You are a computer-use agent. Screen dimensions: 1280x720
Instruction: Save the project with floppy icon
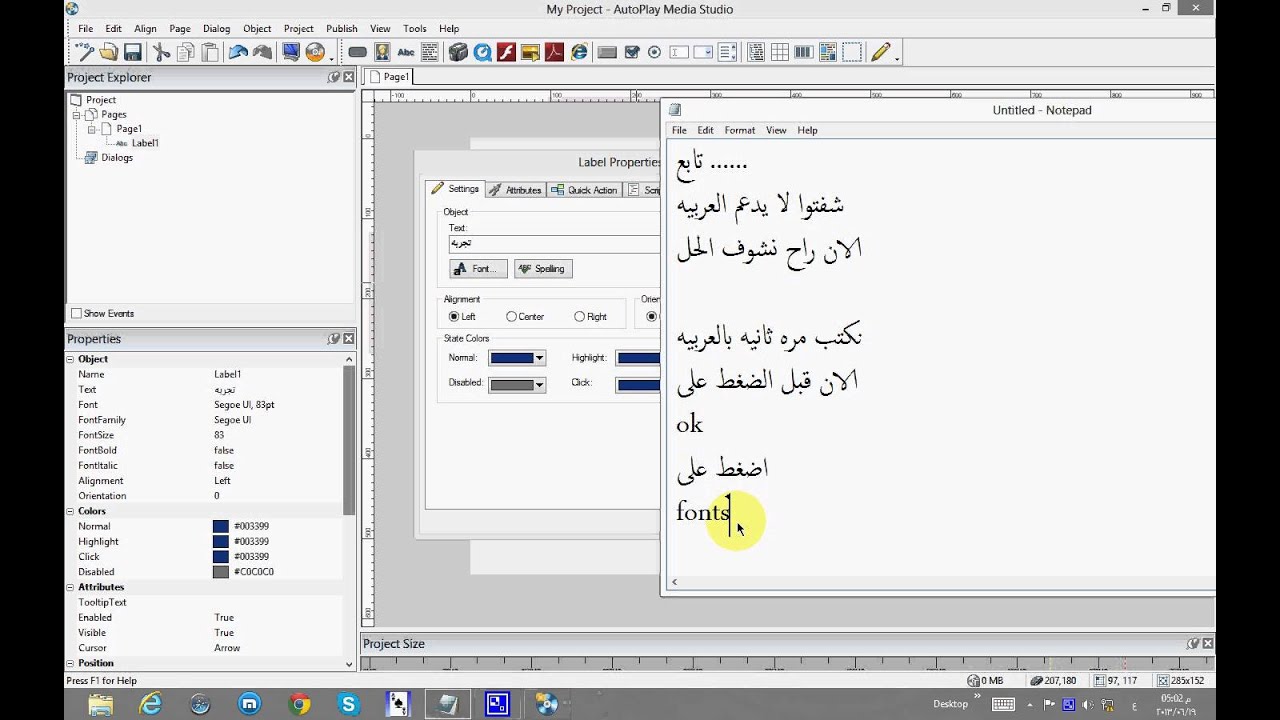pos(132,52)
